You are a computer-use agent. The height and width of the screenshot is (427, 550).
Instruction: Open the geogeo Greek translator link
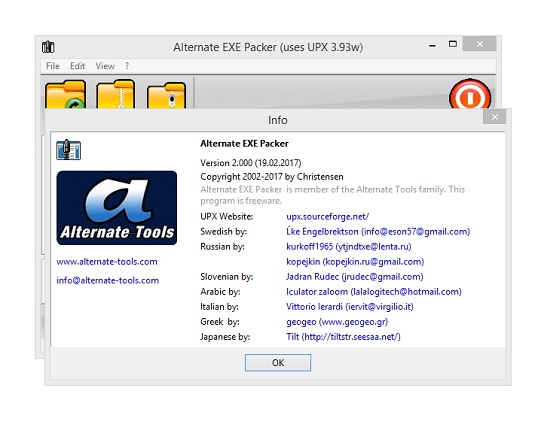click(337, 322)
